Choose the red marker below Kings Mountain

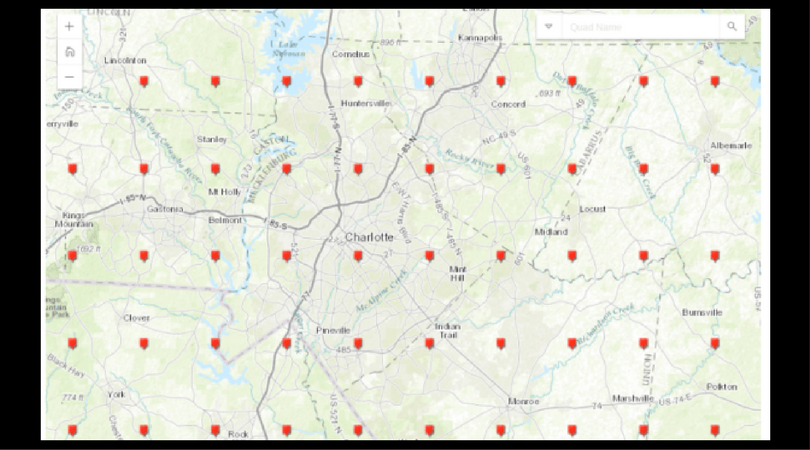click(72, 256)
